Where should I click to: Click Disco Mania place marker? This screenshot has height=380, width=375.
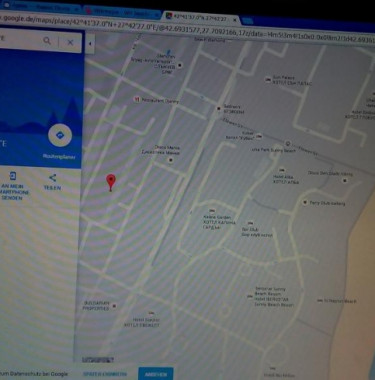point(171,160)
